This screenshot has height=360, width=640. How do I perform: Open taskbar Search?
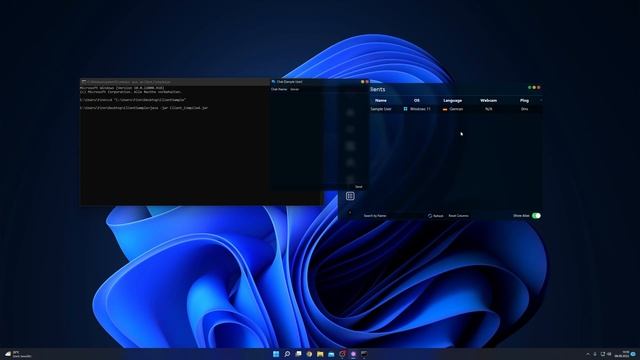[x=287, y=354]
